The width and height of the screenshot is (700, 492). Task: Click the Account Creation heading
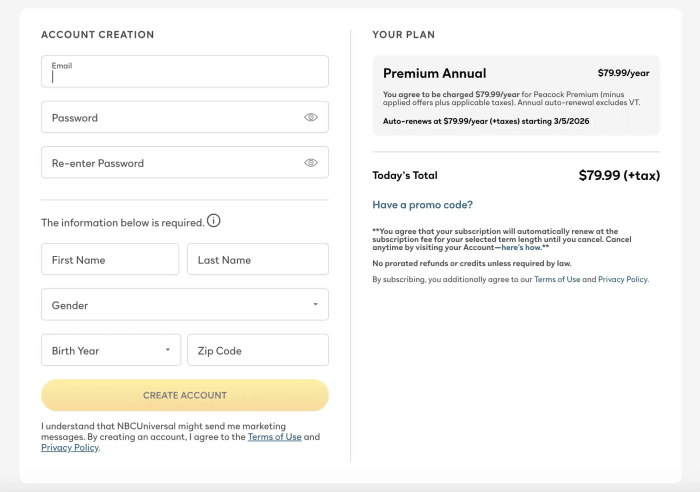coord(97,35)
